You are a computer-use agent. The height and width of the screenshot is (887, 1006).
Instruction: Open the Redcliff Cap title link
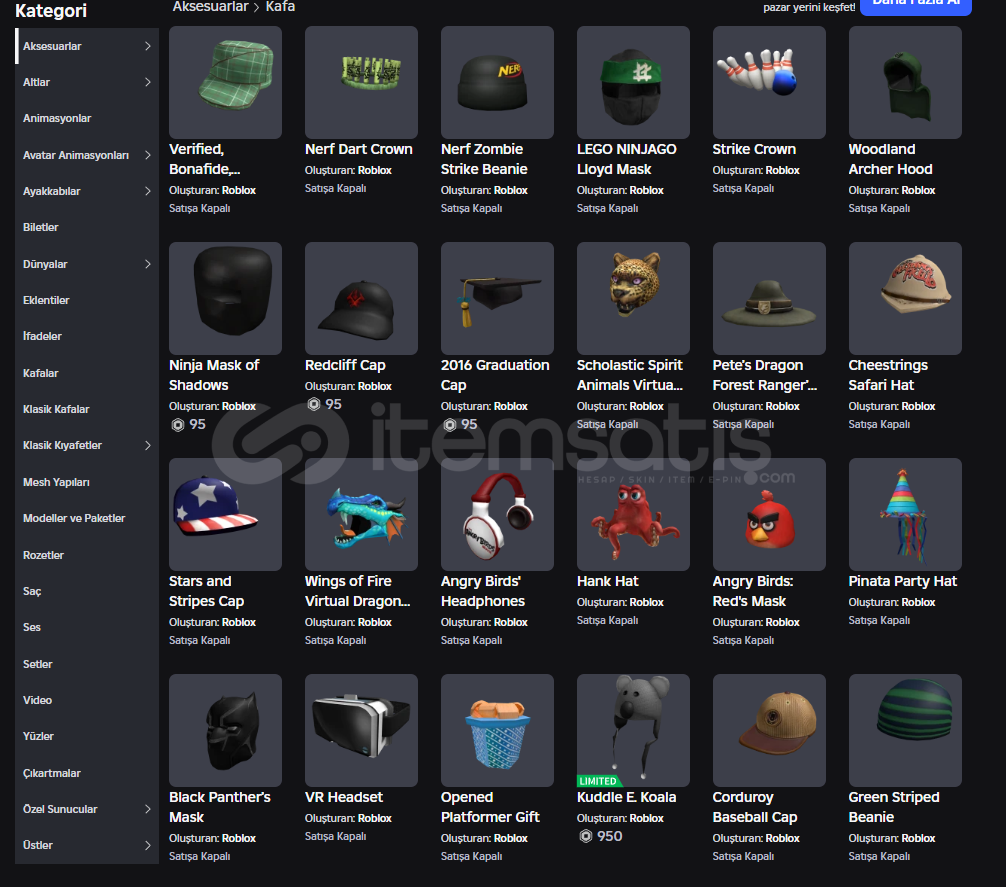pyautogui.click(x=345, y=365)
